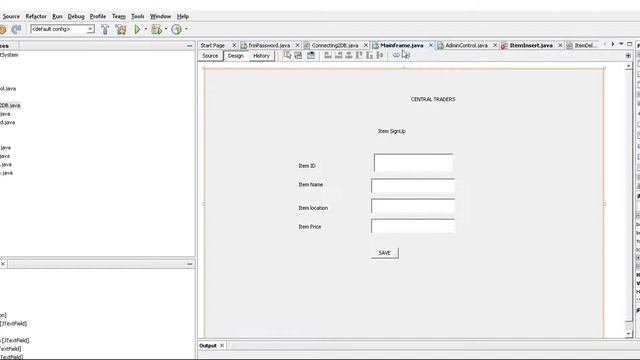
Task: Close the Output panel tab
Action: click(222, 346)
